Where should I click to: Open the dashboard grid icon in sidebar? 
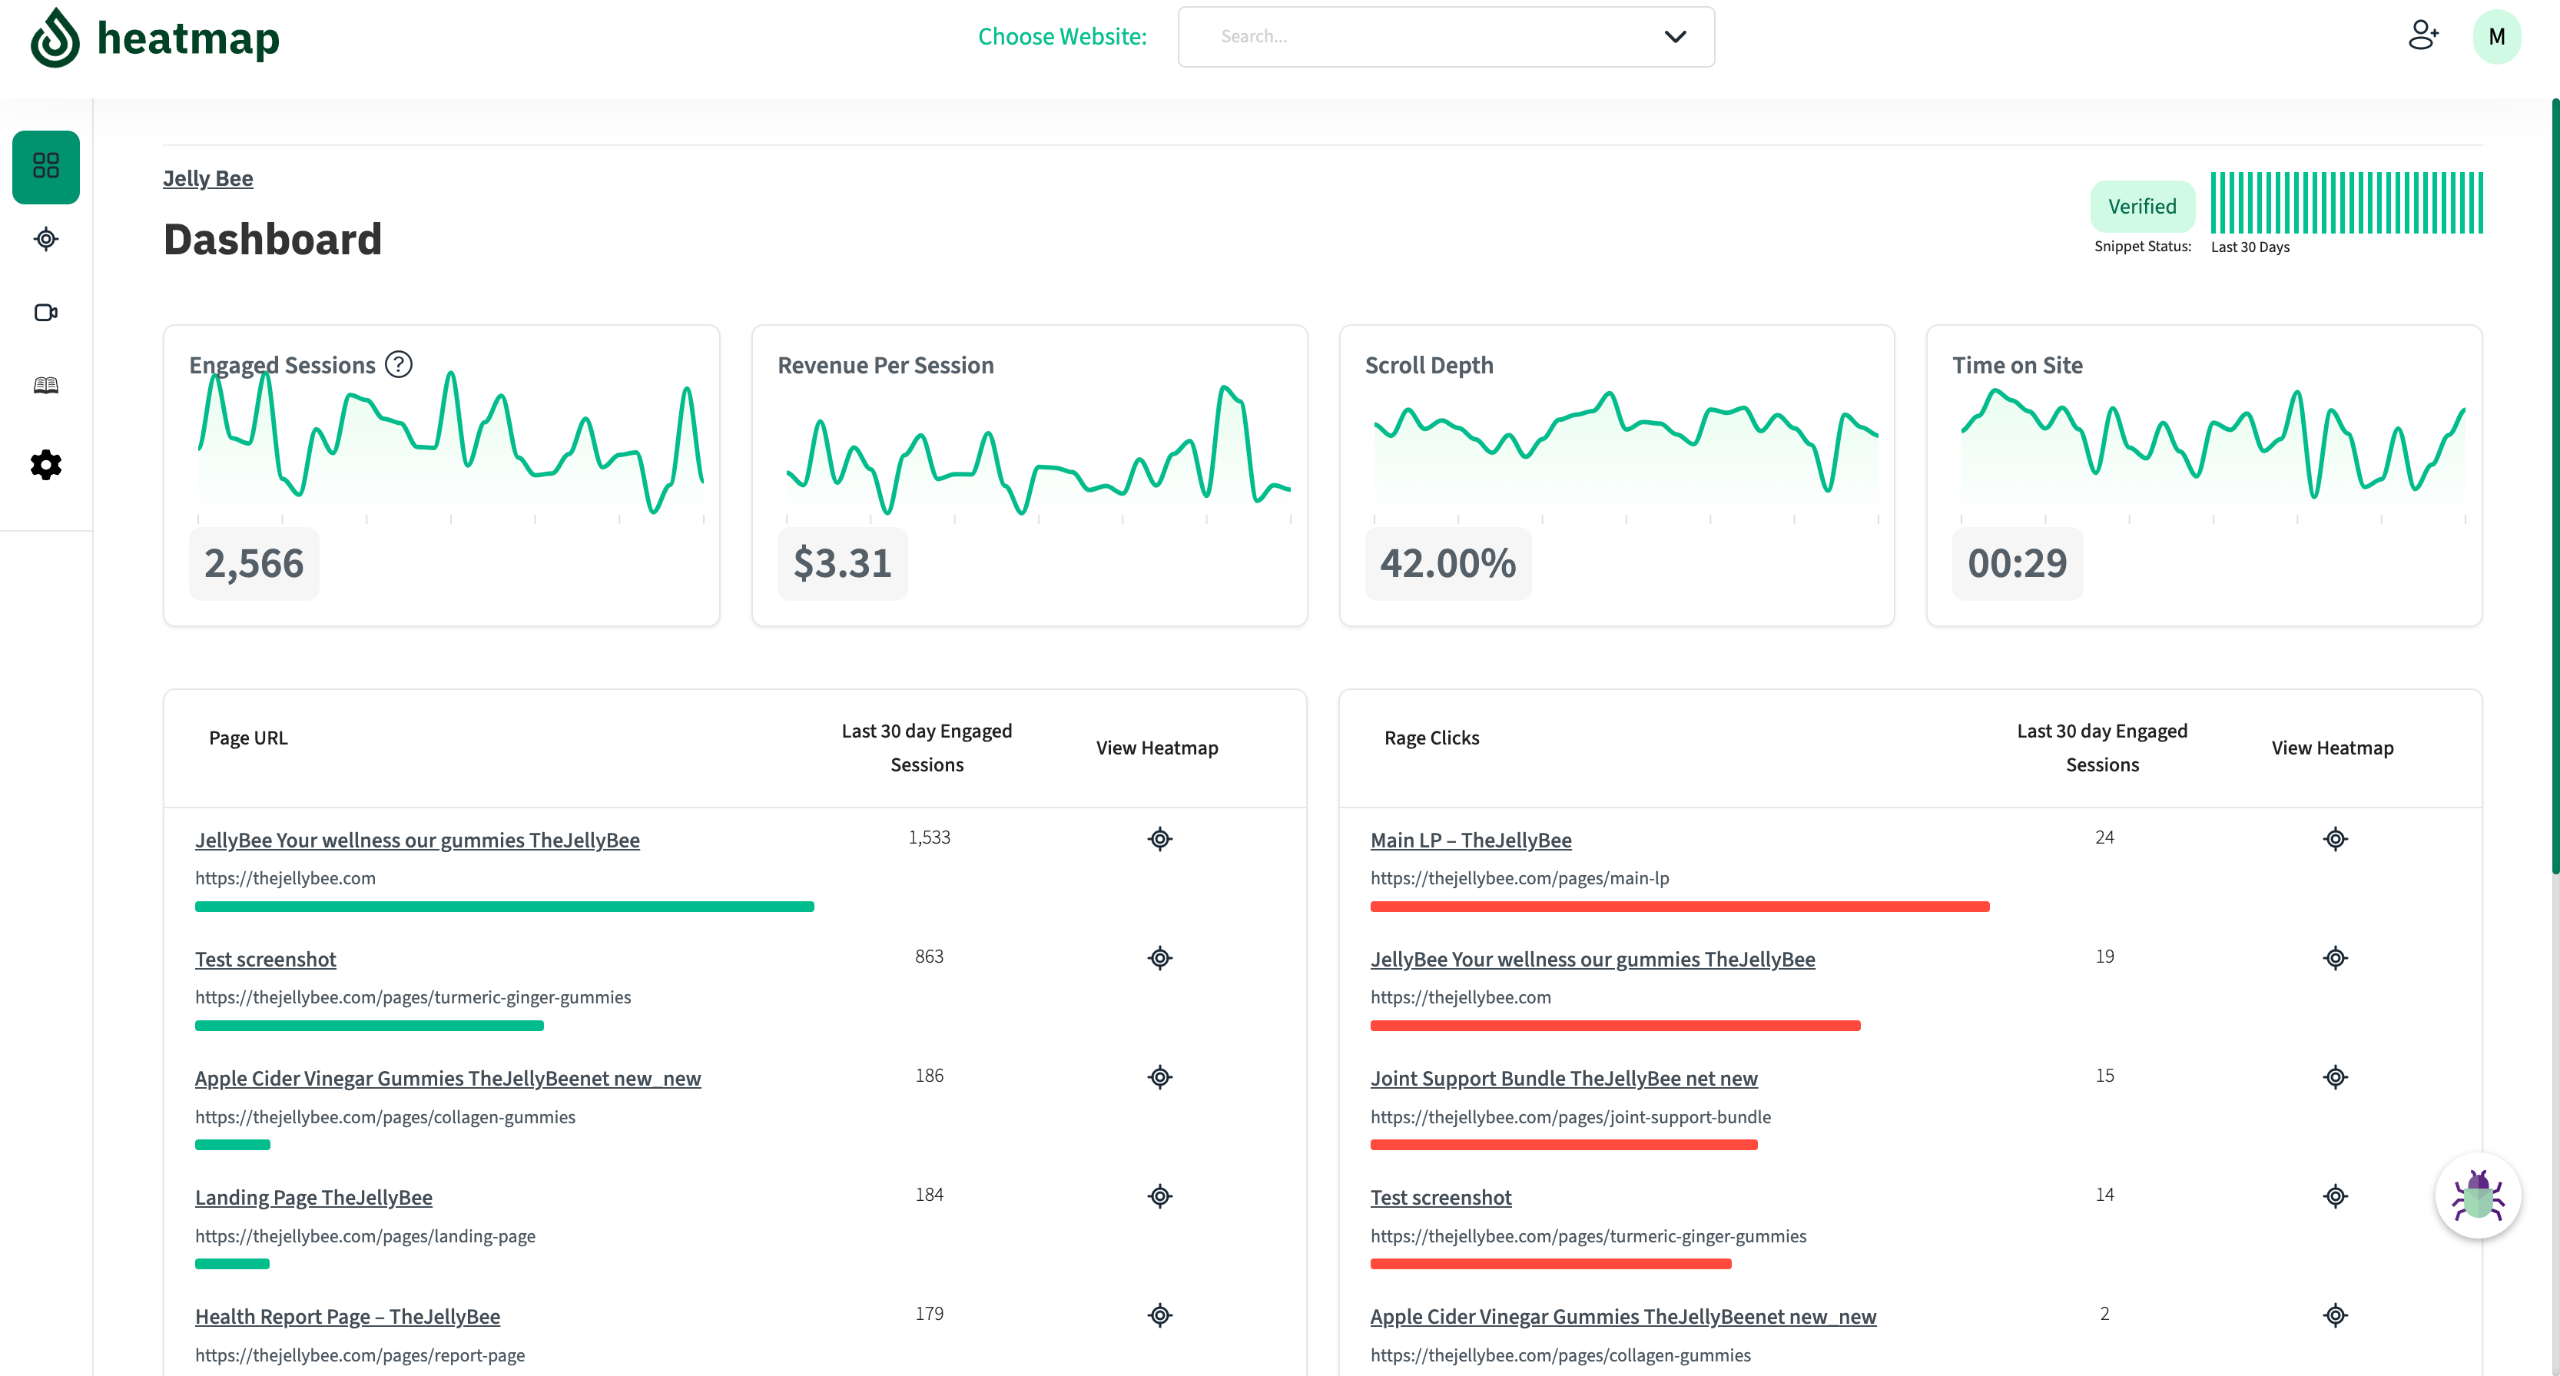[x=46, y=166]
